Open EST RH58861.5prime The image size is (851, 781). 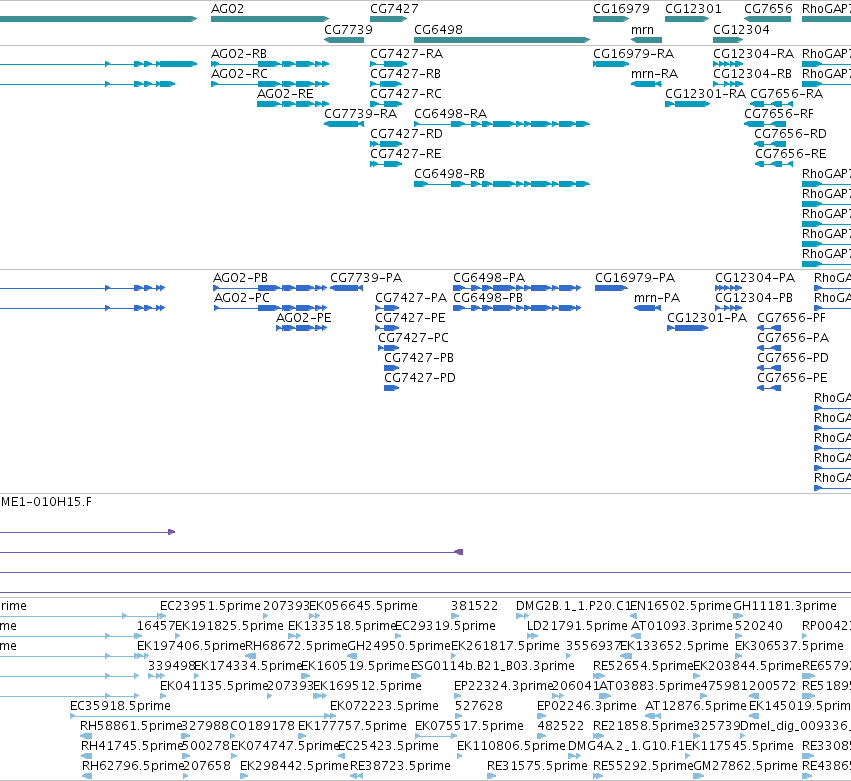point(130,726)
